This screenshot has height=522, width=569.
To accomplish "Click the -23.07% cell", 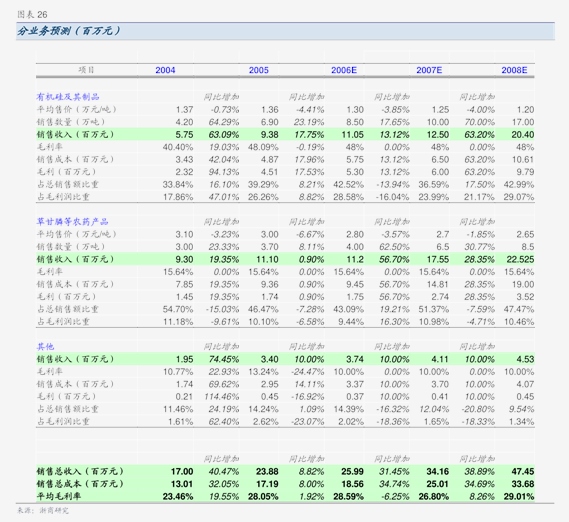I will pyautogui.click(x=308, y=422).
